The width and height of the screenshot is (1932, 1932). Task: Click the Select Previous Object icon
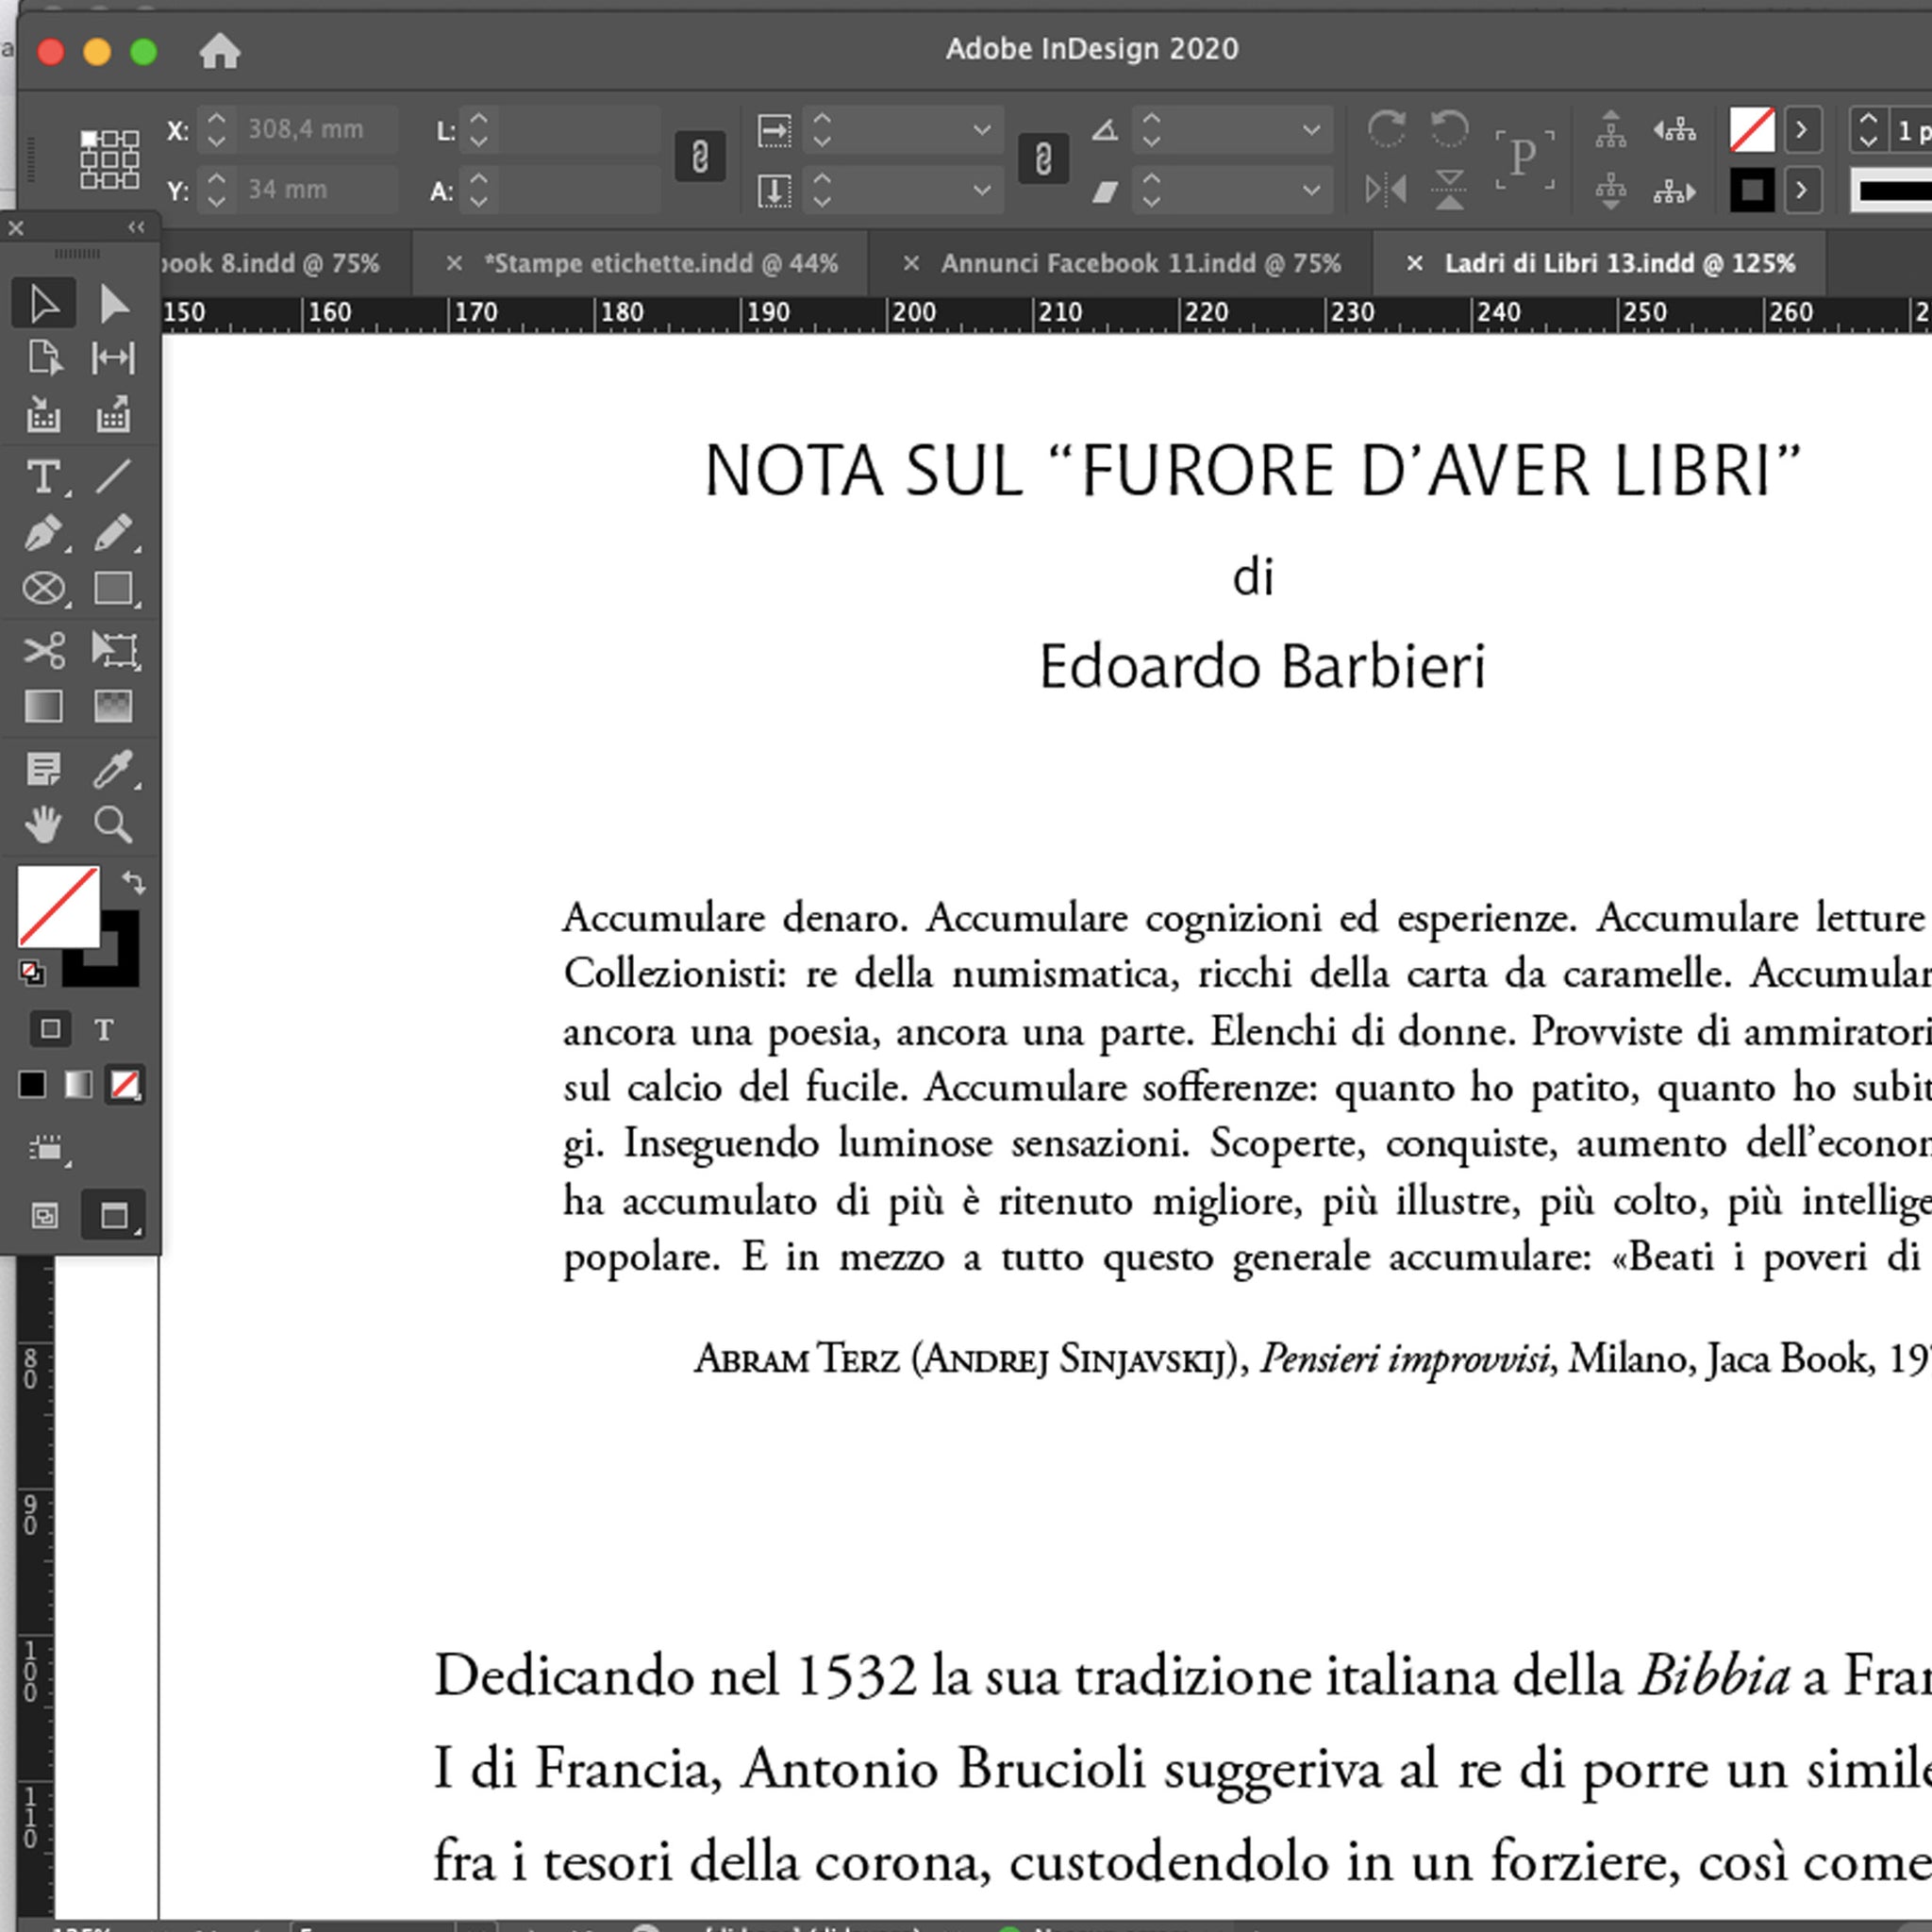(x=1674, y=129)
